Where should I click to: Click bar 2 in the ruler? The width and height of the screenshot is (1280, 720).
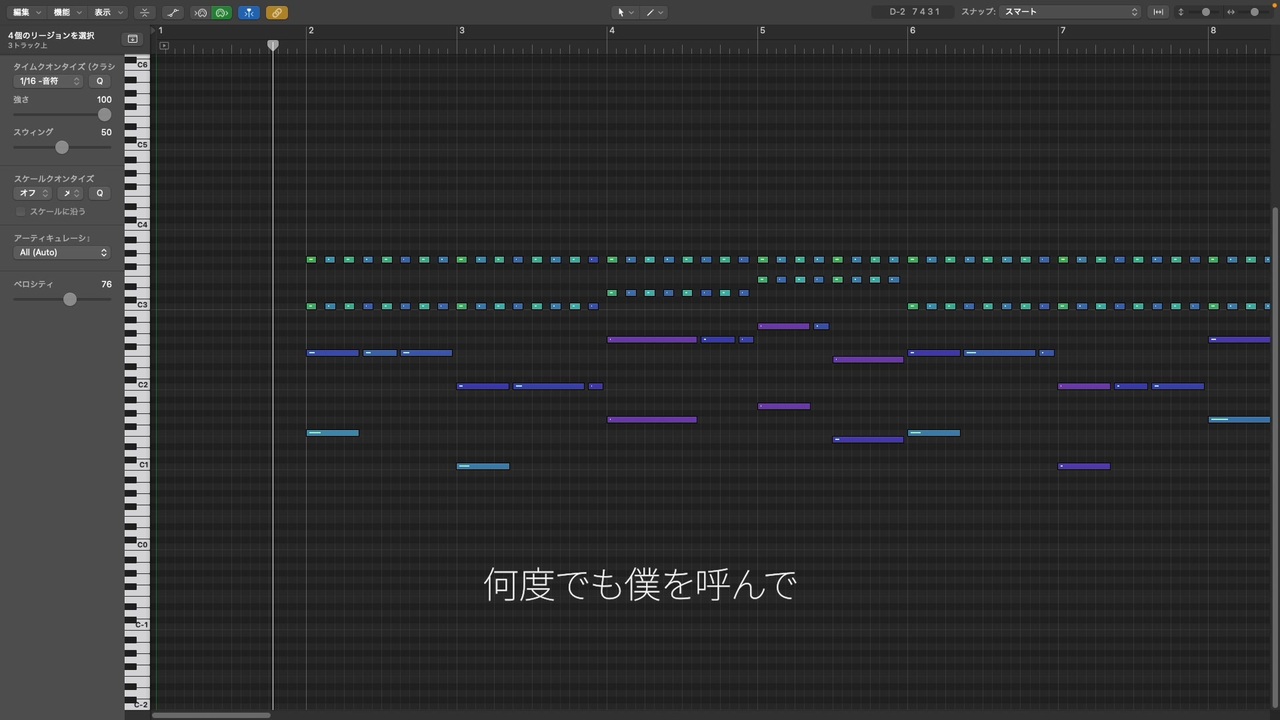point(311,31)
